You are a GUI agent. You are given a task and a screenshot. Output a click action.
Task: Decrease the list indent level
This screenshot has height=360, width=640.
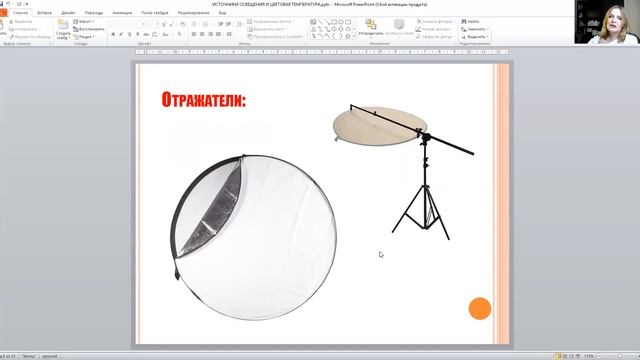[x=220, y=24]
